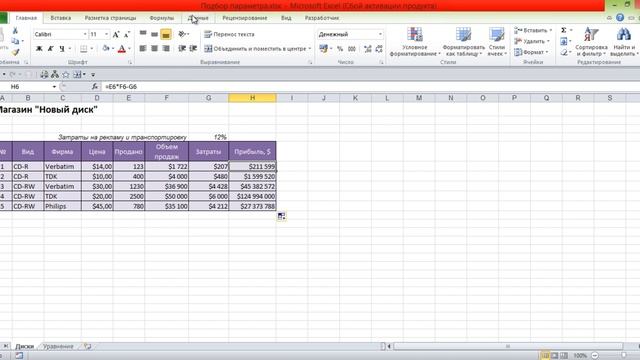Viewport: 640px width, 360px height.
Task: Decrease decimal places
Action: coord(379,49)
